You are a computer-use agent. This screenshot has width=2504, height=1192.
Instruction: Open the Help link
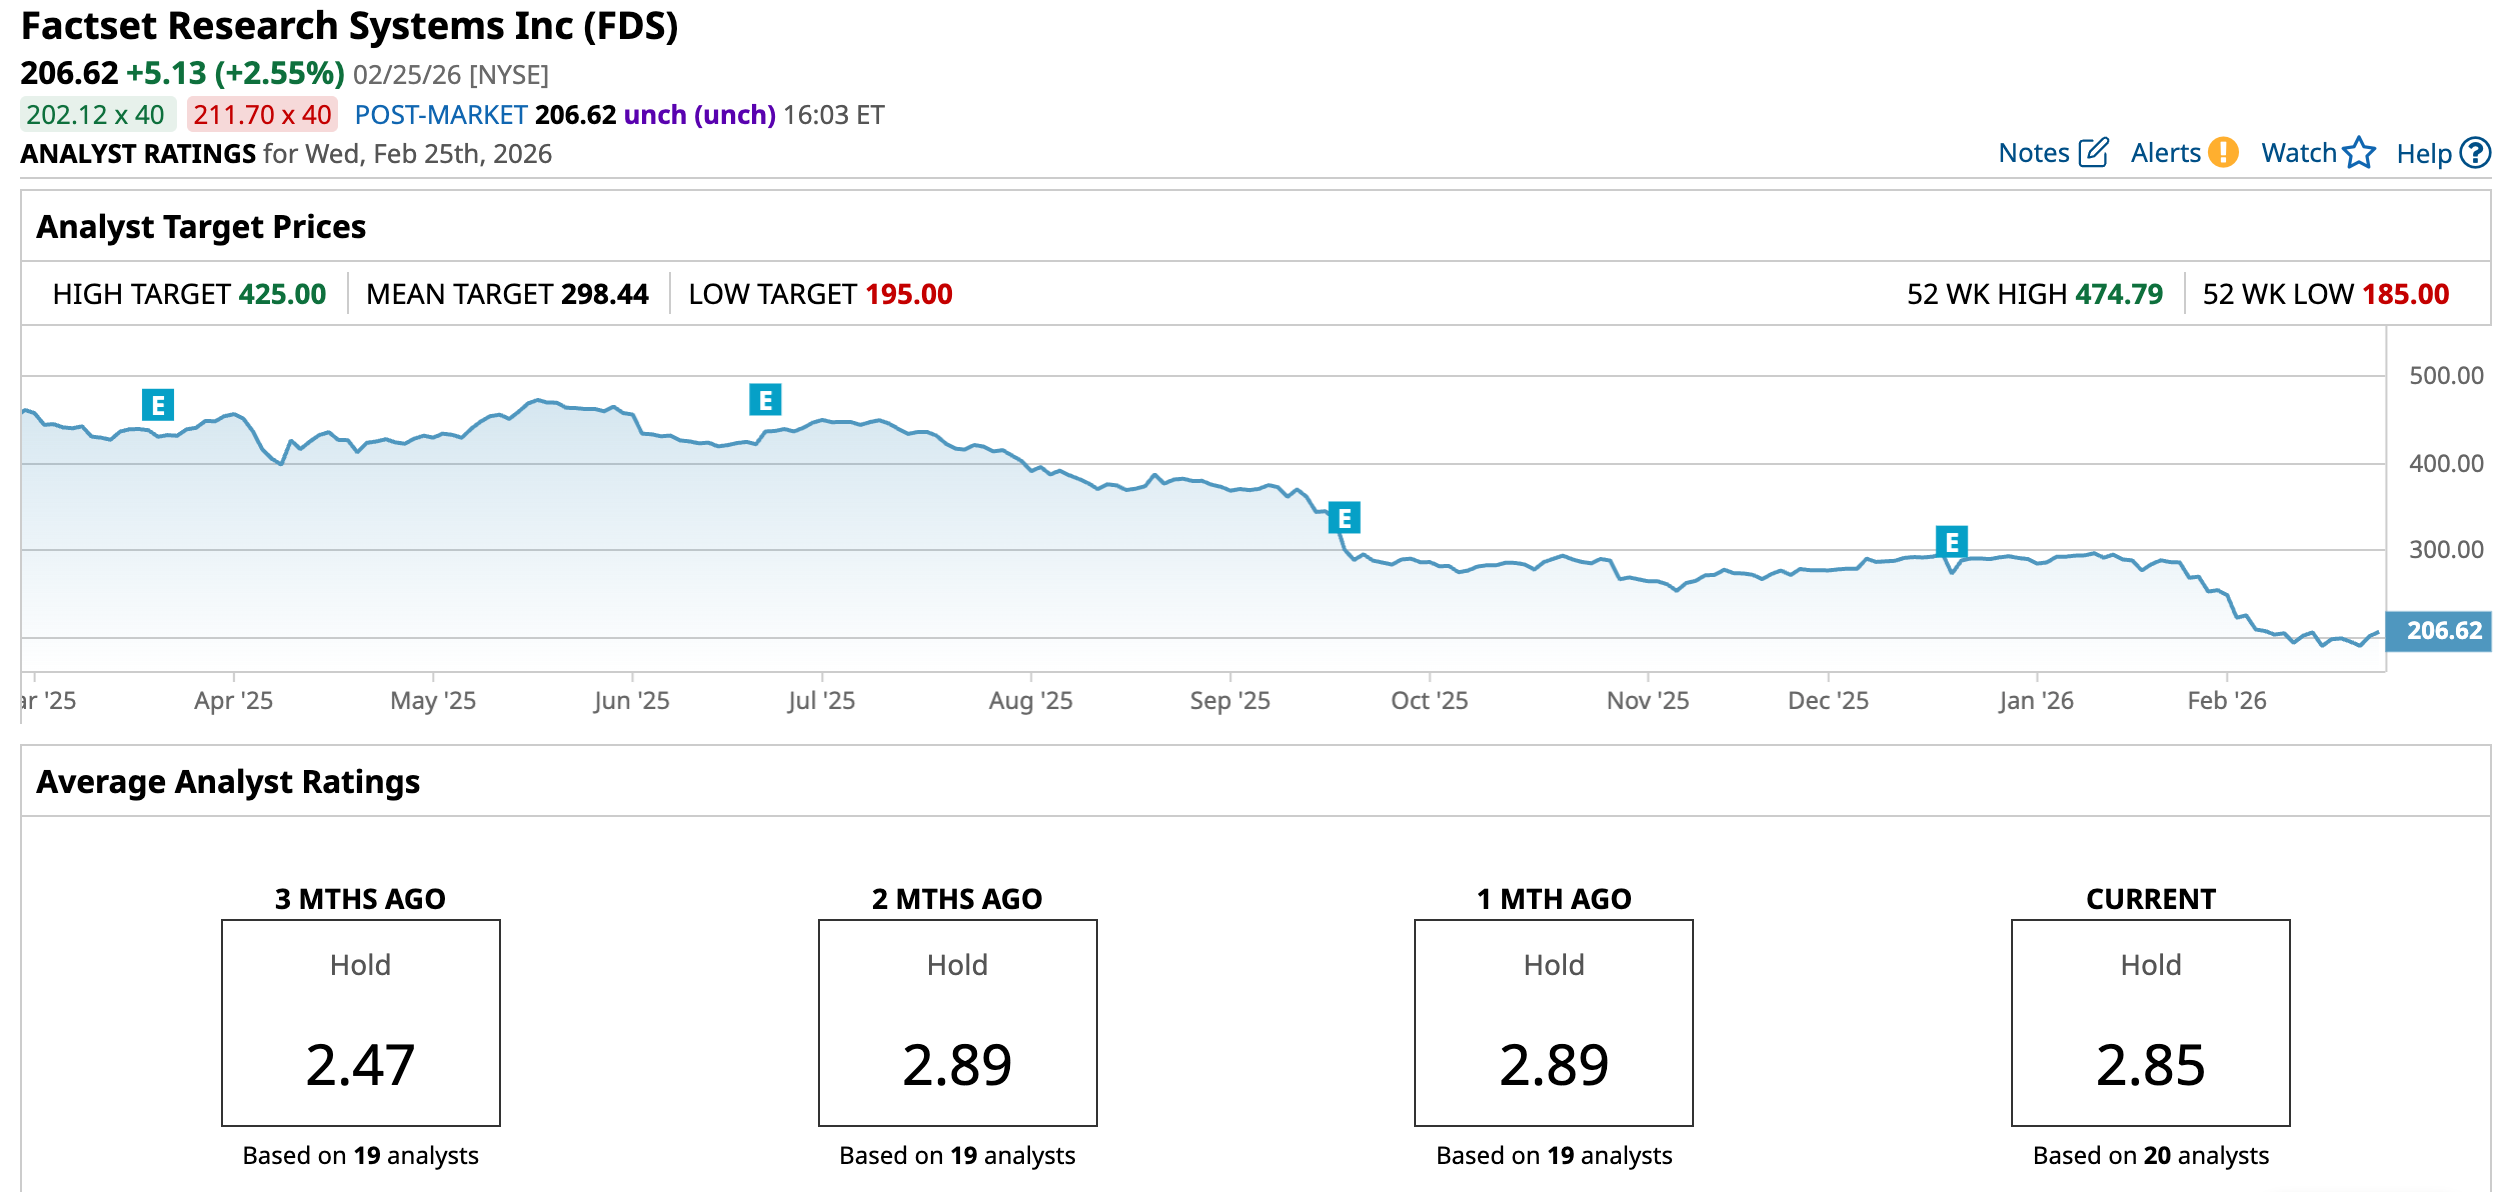(2423, 154)
